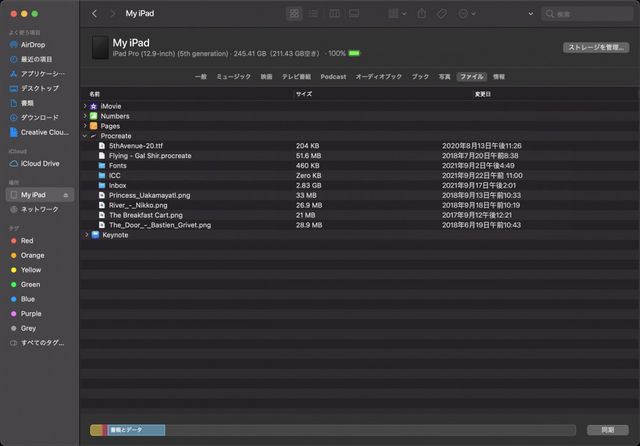Click the Tags toolbar icon
Viewport: 640px width, 446px height.
(442, 13)
